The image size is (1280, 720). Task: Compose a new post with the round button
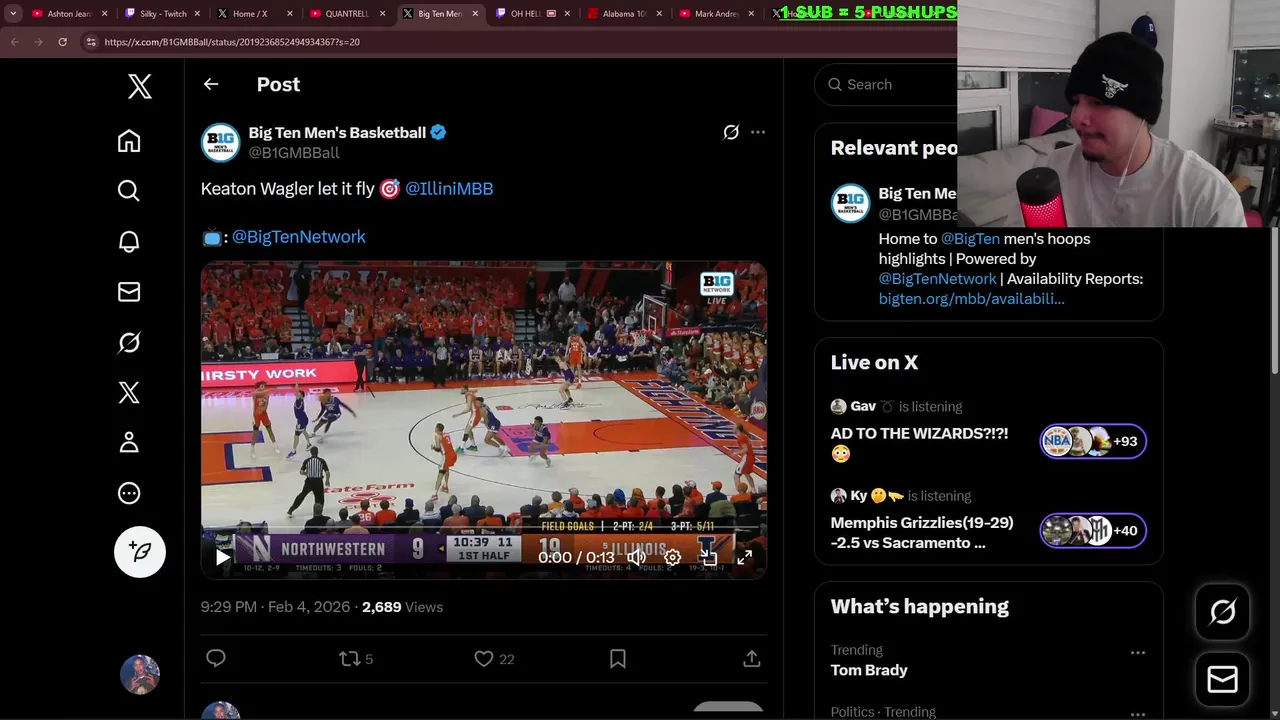tap(140, 551)
